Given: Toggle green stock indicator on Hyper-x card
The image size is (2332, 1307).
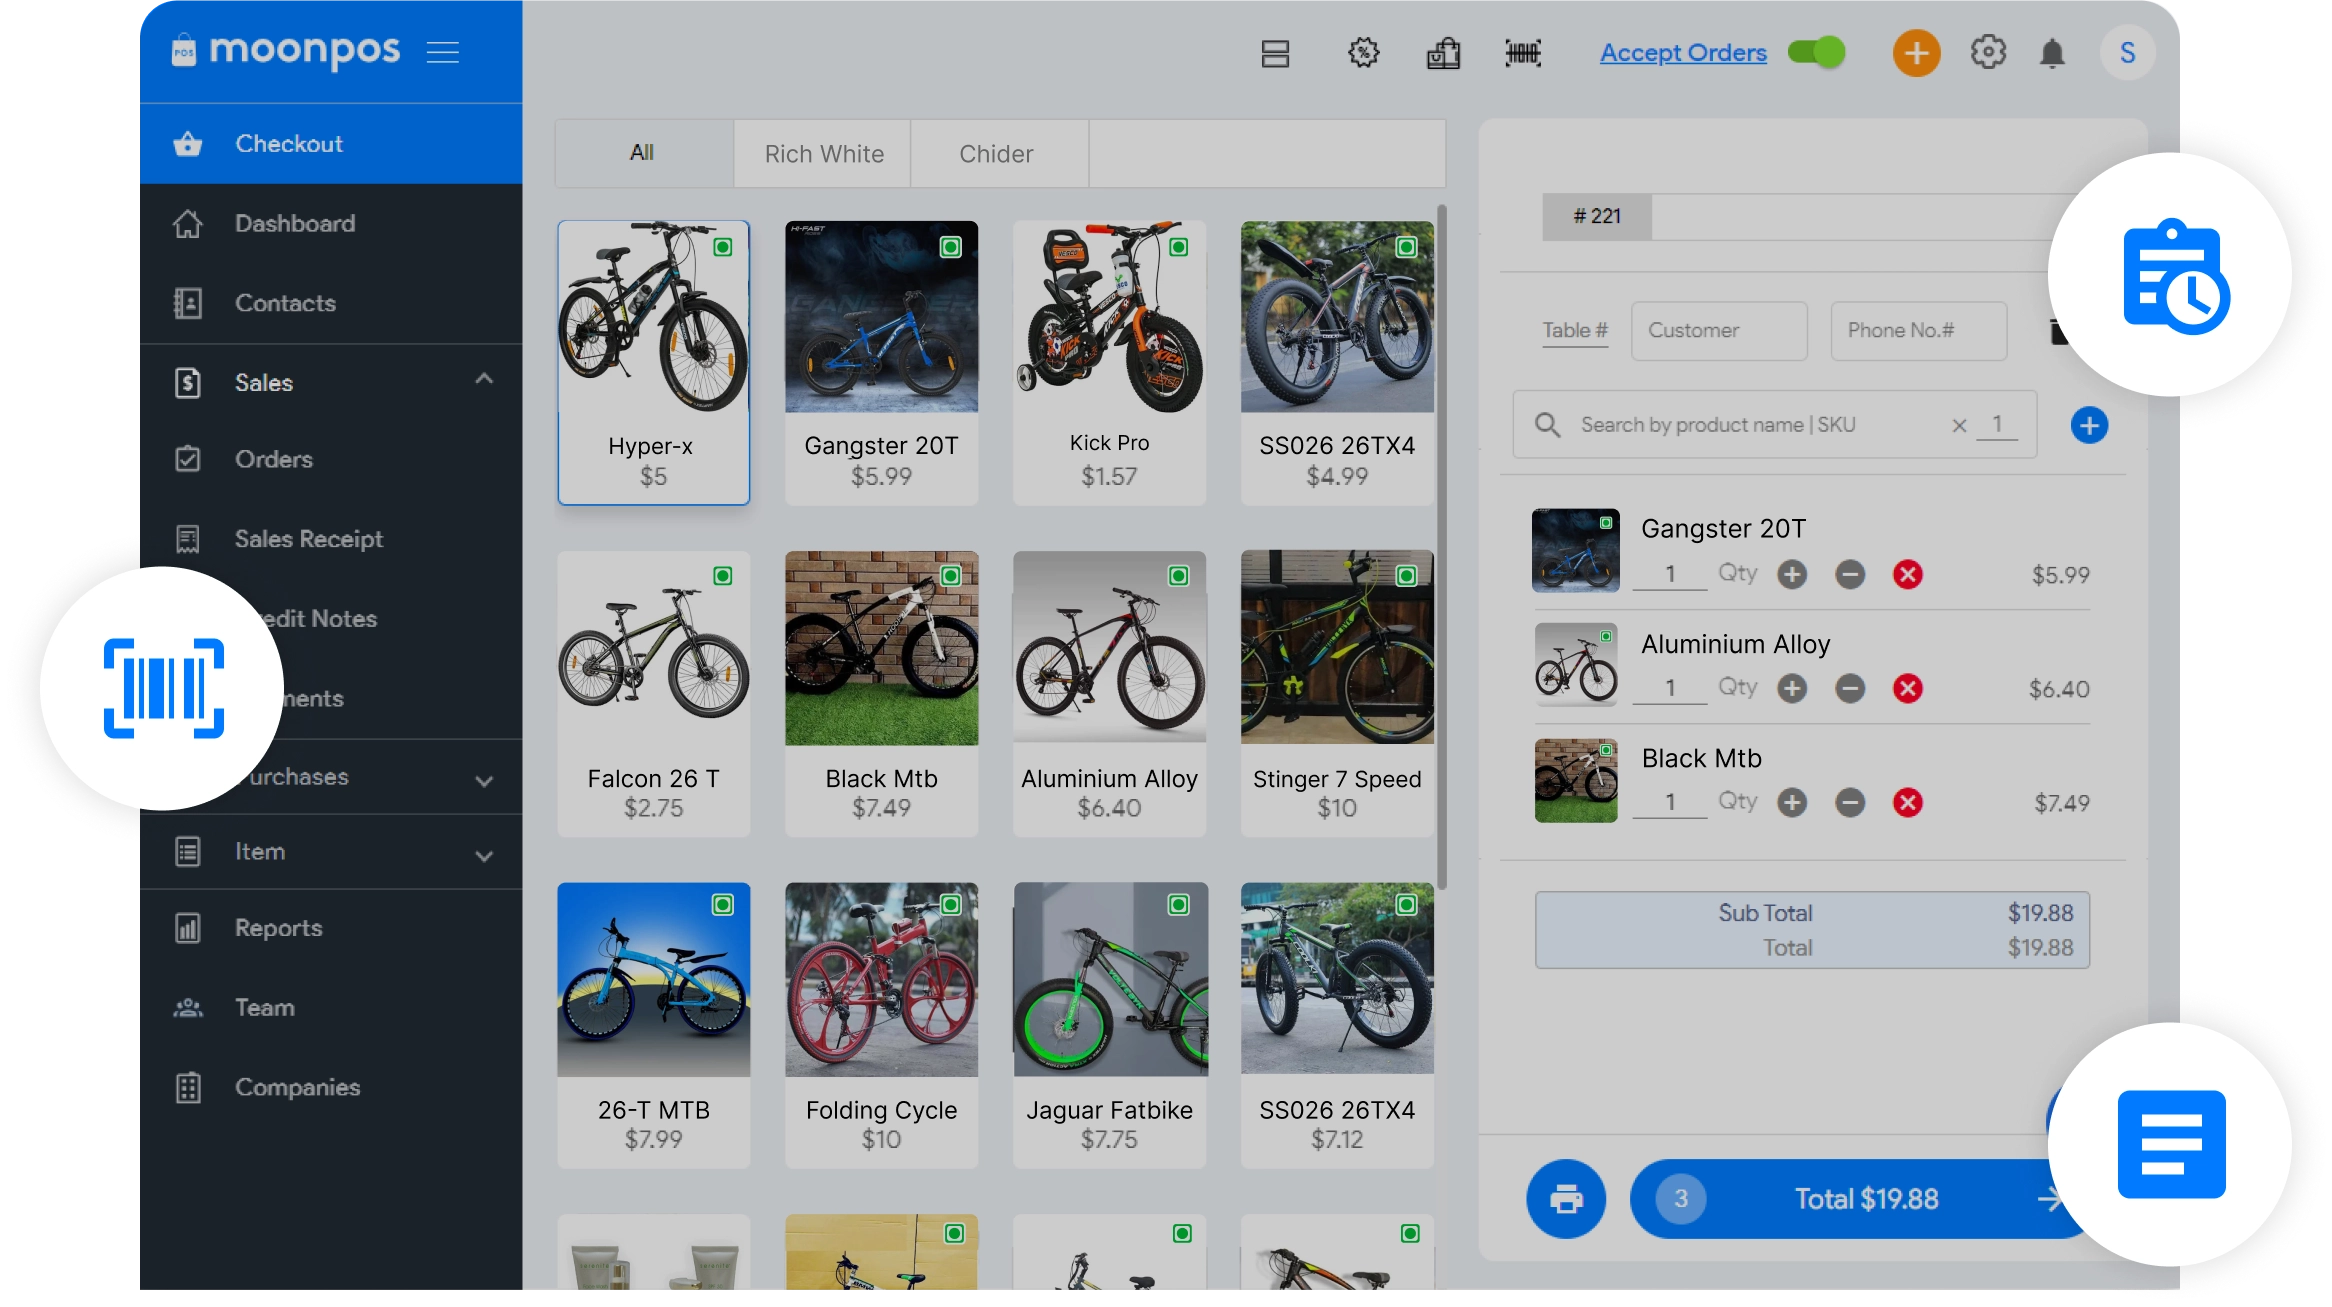Looking at the screenshot, I should [x=723, y=247].
